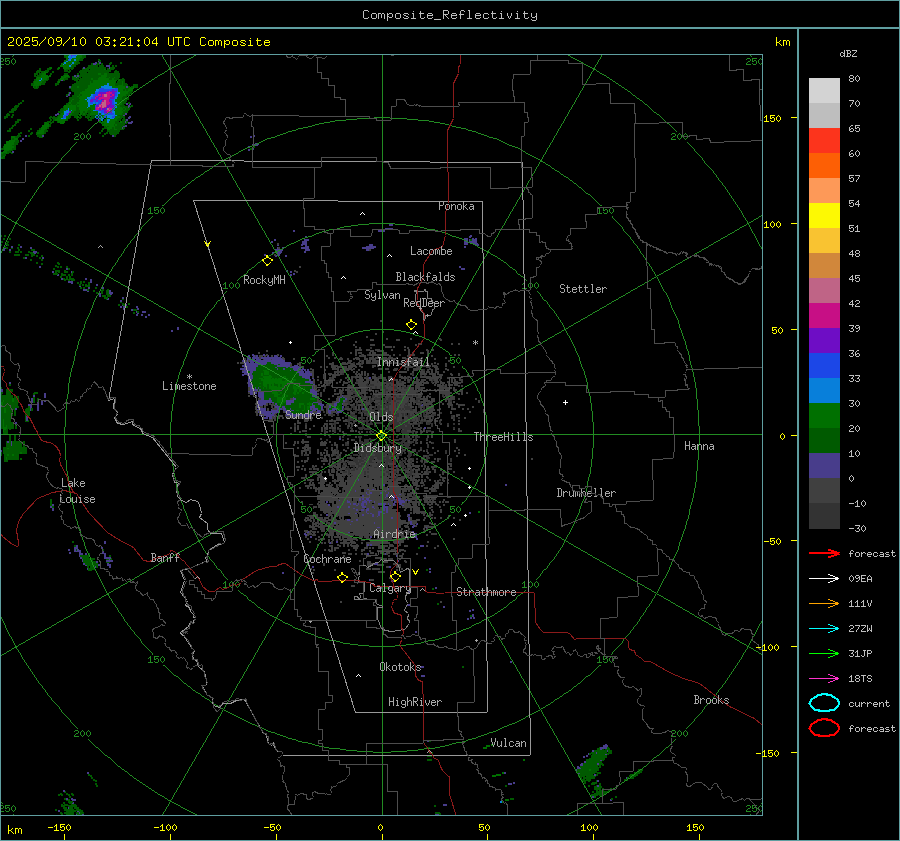Click the ThreeHills label

point(503,437)
